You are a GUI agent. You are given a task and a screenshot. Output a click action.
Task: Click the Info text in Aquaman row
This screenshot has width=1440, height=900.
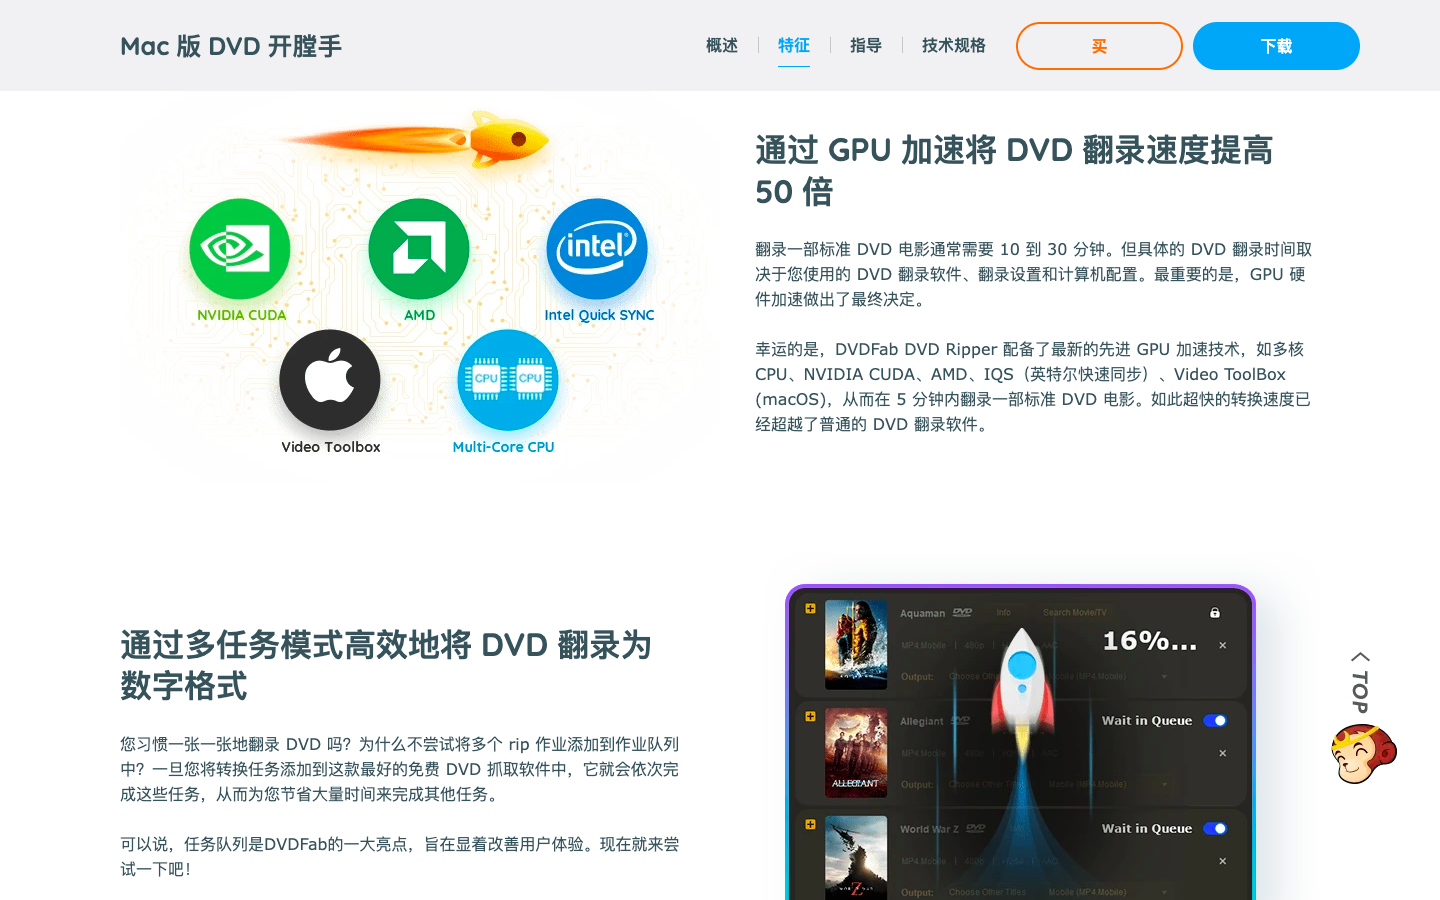1003,613
